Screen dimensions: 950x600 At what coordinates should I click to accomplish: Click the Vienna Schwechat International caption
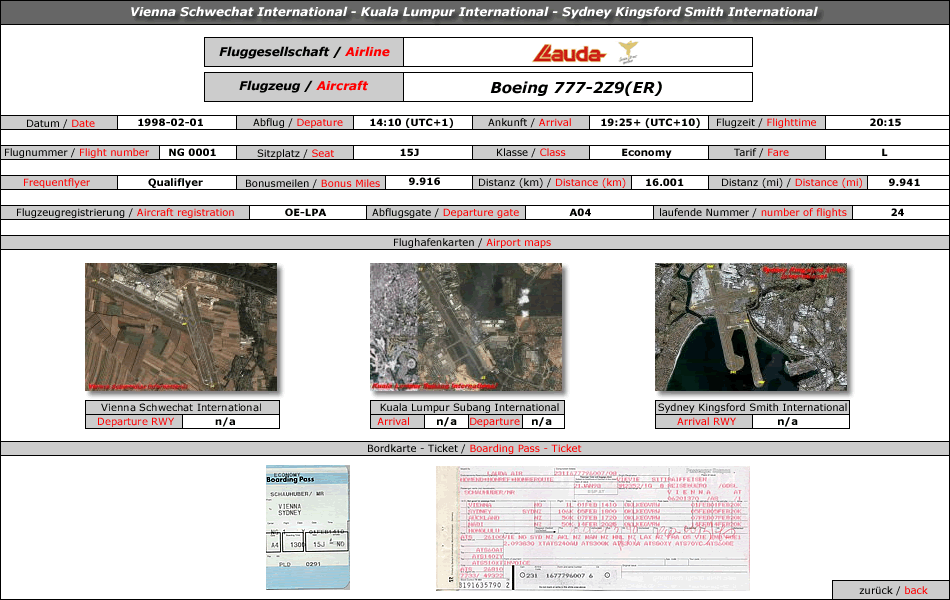pyautogui.click(x=182, y=407)
